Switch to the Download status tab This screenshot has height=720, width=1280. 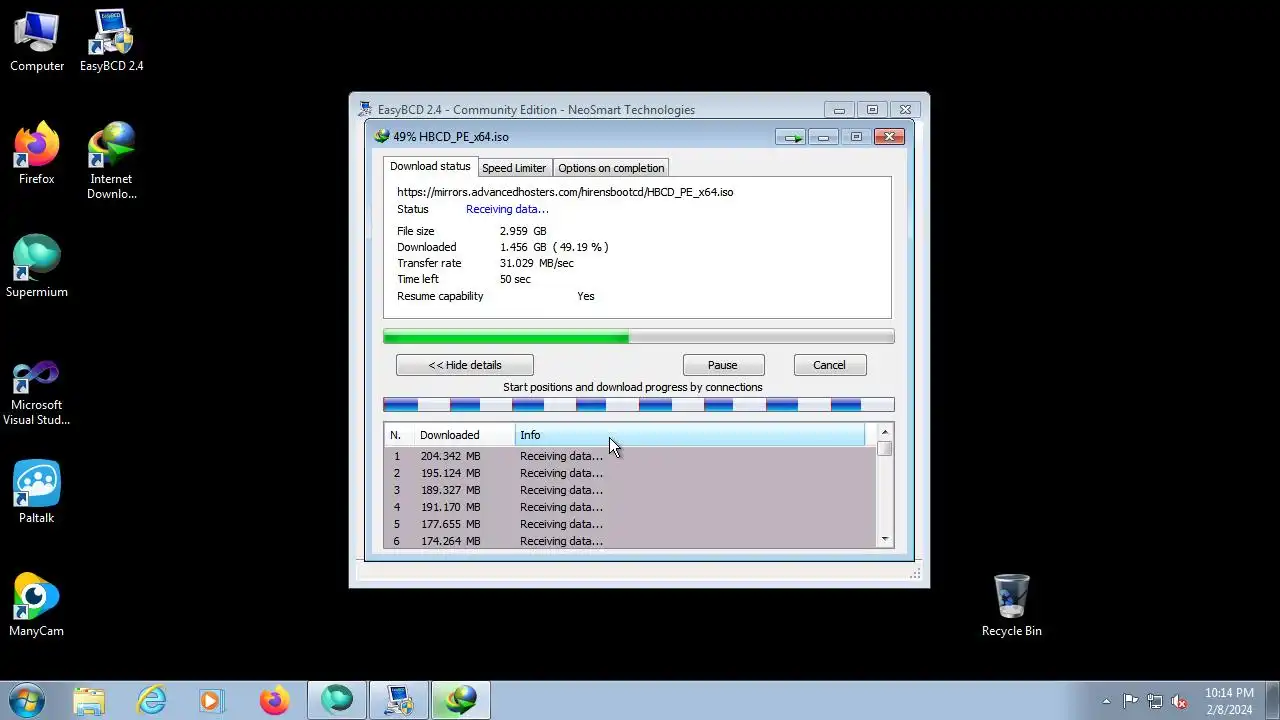coord(430,166)
